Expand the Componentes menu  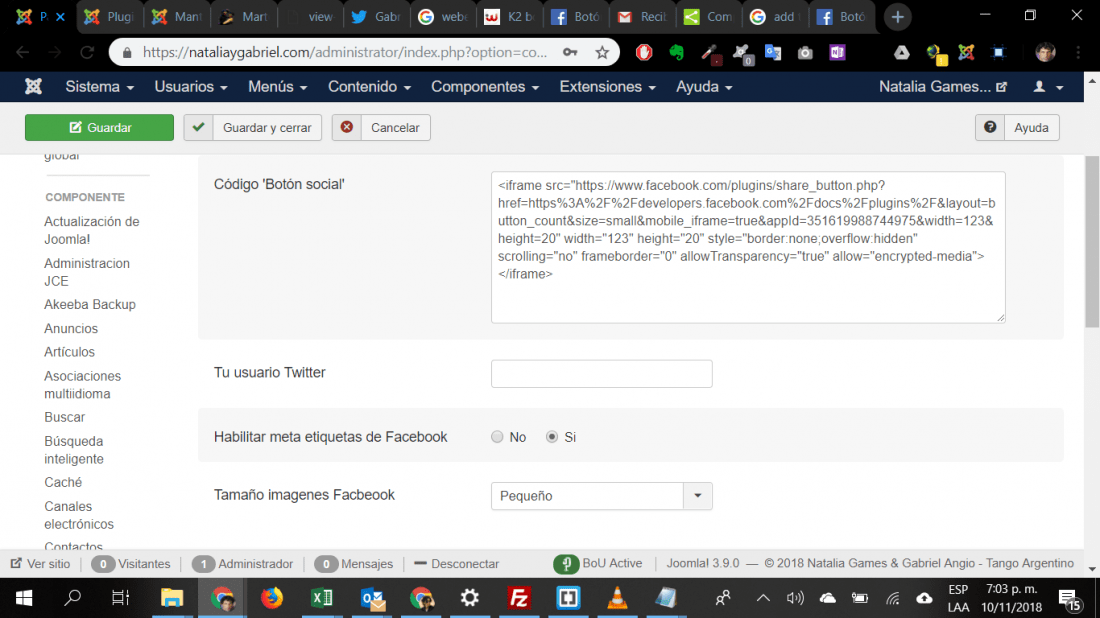pos(485,87)
